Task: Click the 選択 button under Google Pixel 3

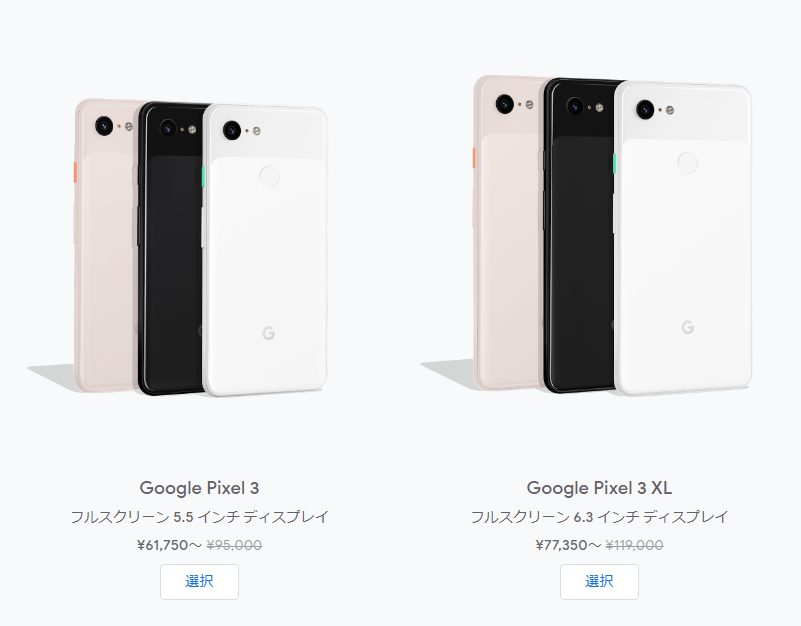Action: point(199,582)
